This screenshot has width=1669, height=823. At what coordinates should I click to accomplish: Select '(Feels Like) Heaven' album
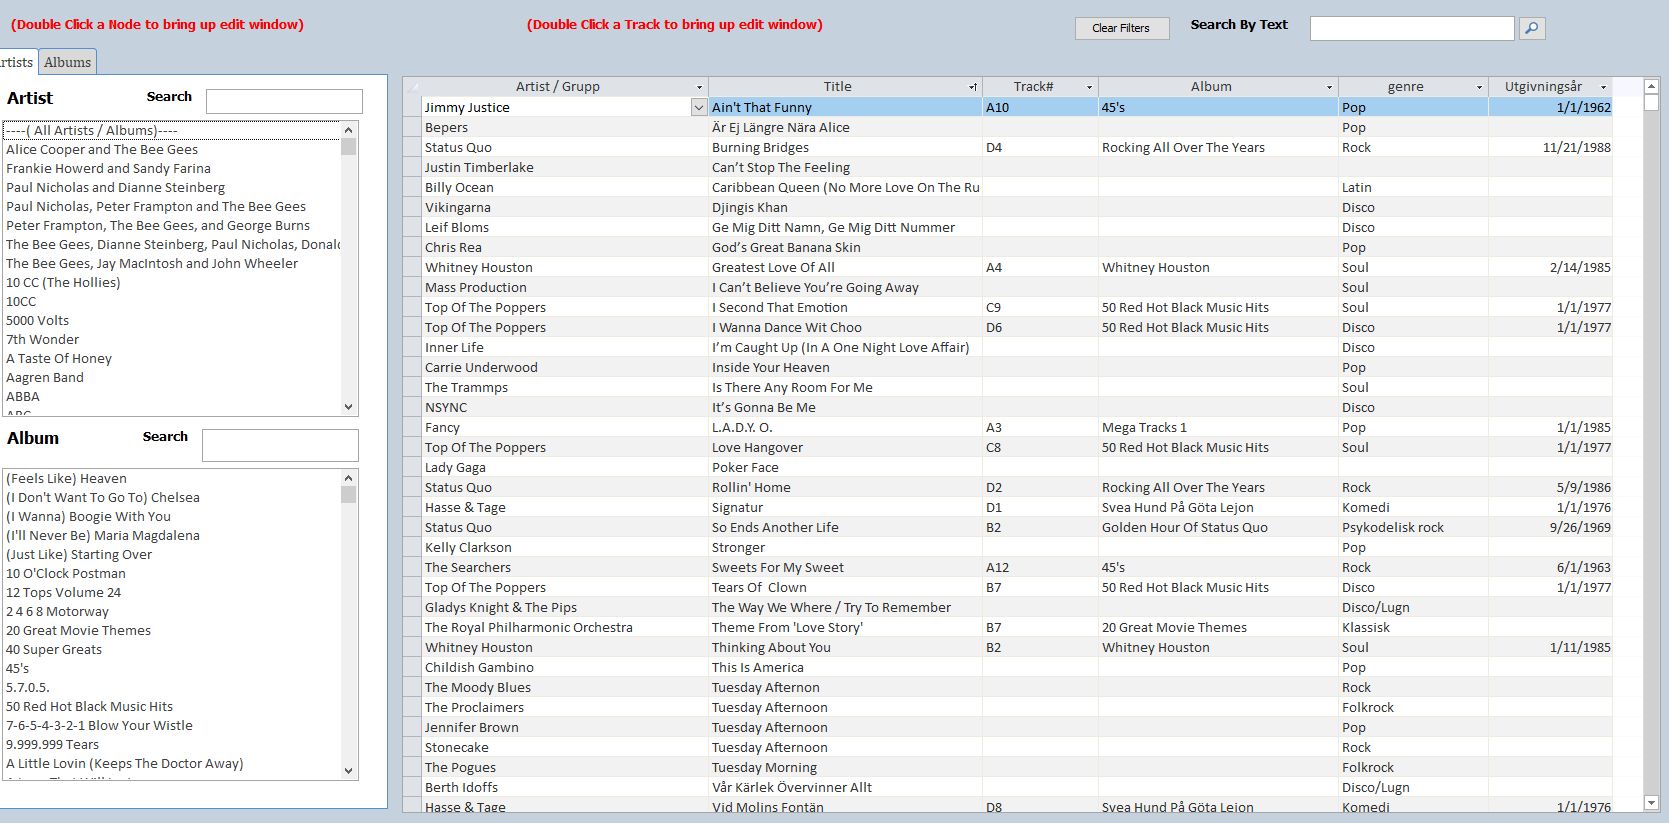172,478
